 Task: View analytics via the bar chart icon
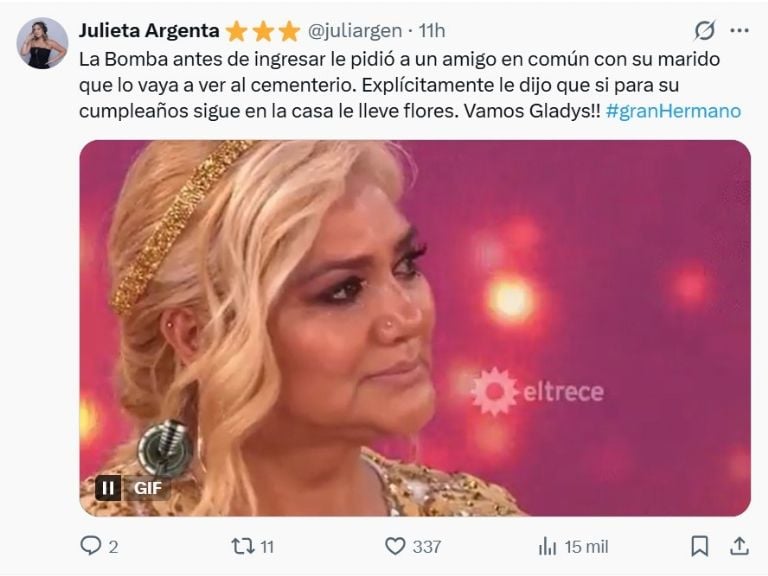click(x=547, y=546)
